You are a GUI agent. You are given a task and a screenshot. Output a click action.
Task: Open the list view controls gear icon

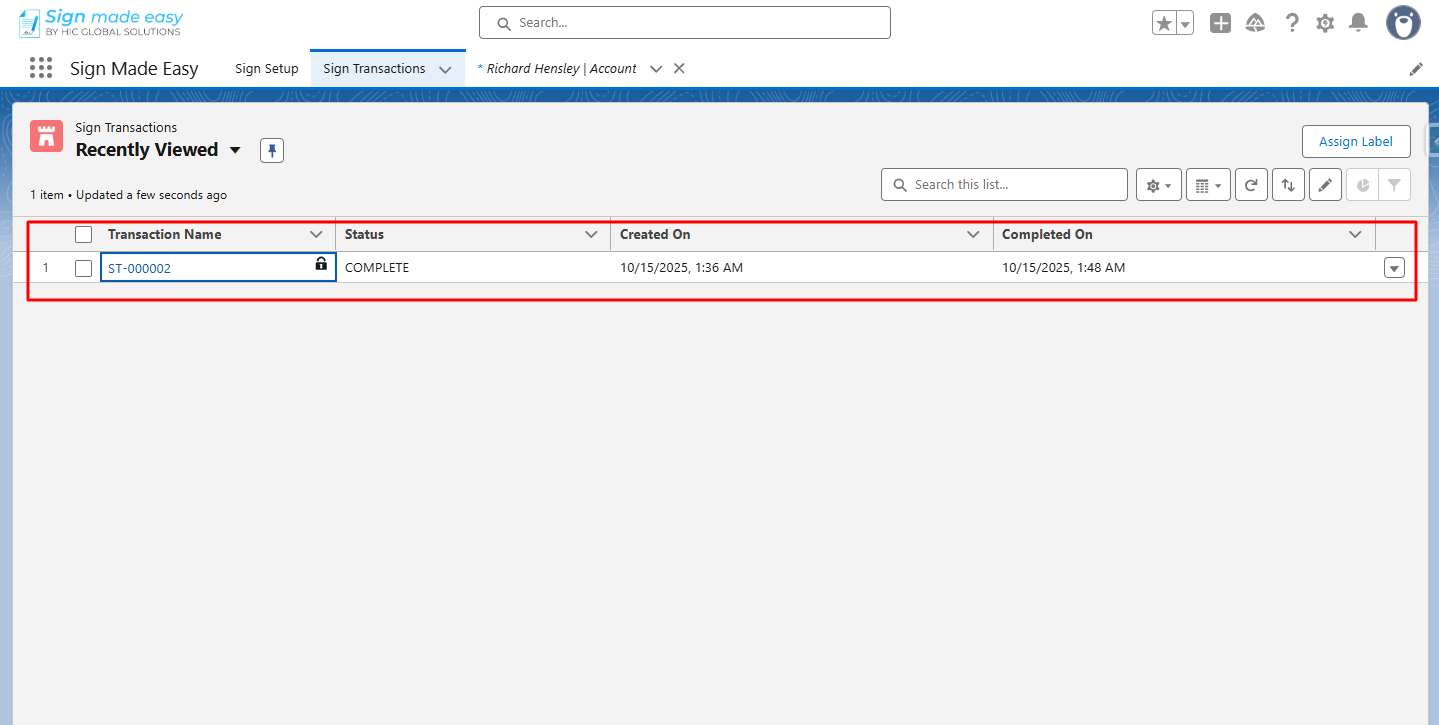(x=1157, y=184)
